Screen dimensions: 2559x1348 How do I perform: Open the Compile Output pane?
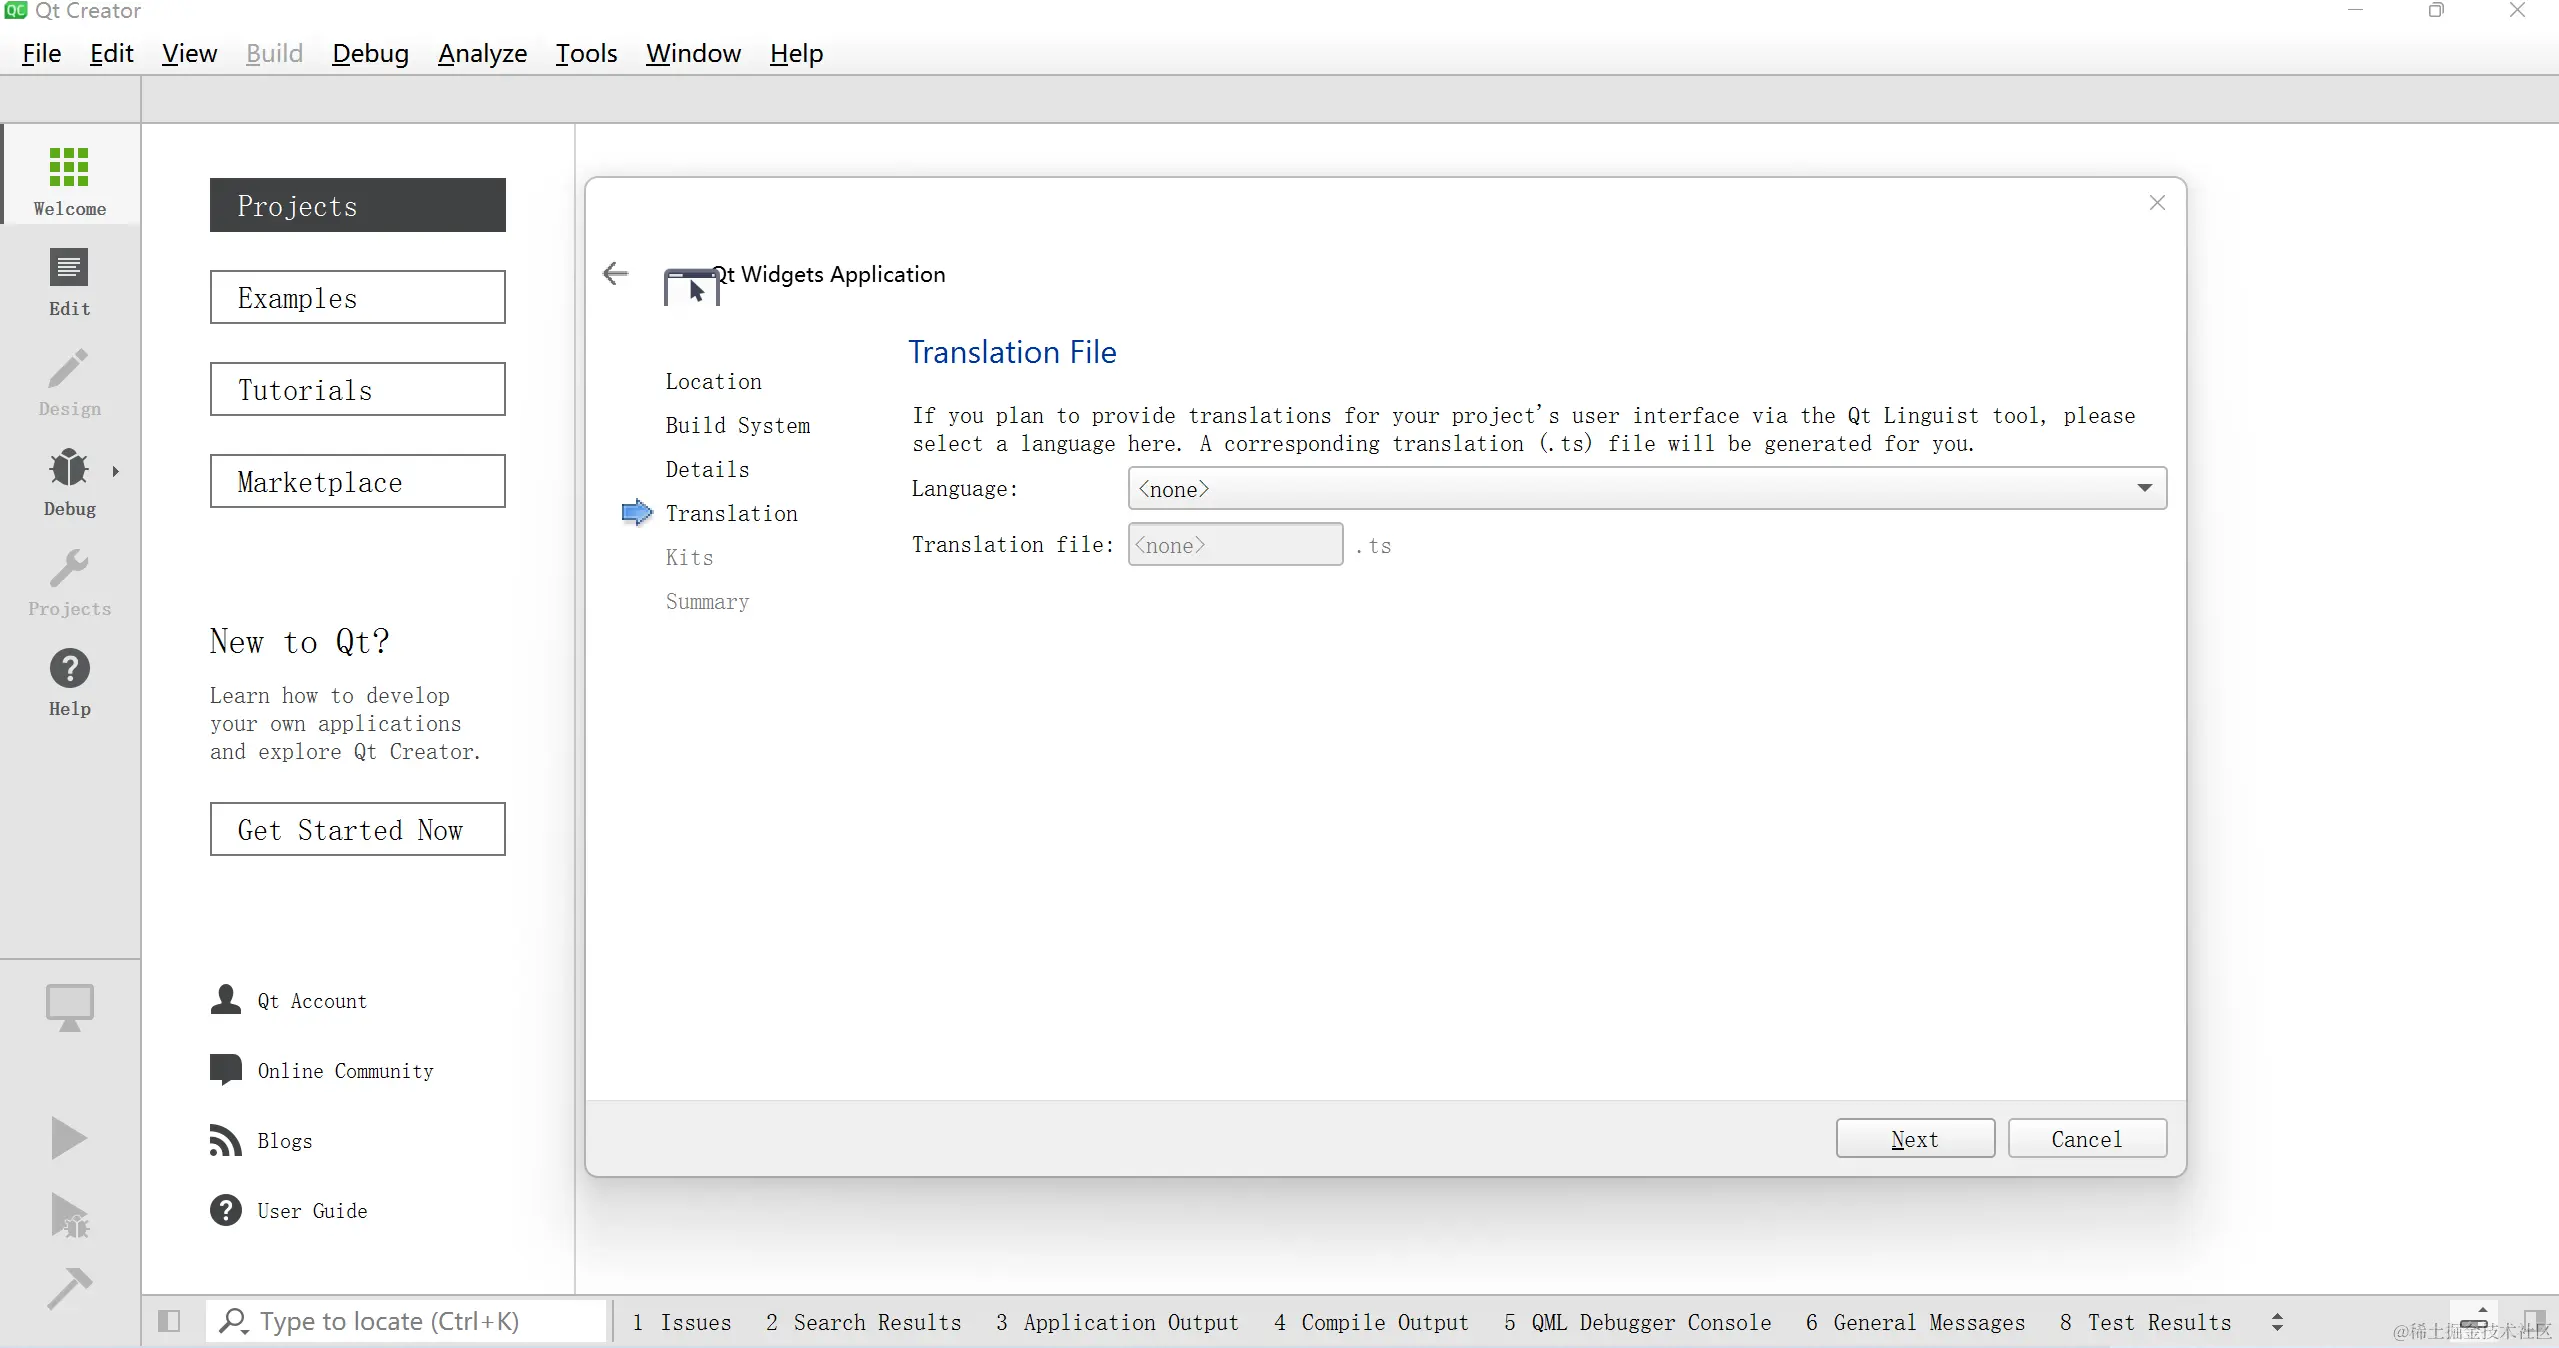point(1371,1322)
